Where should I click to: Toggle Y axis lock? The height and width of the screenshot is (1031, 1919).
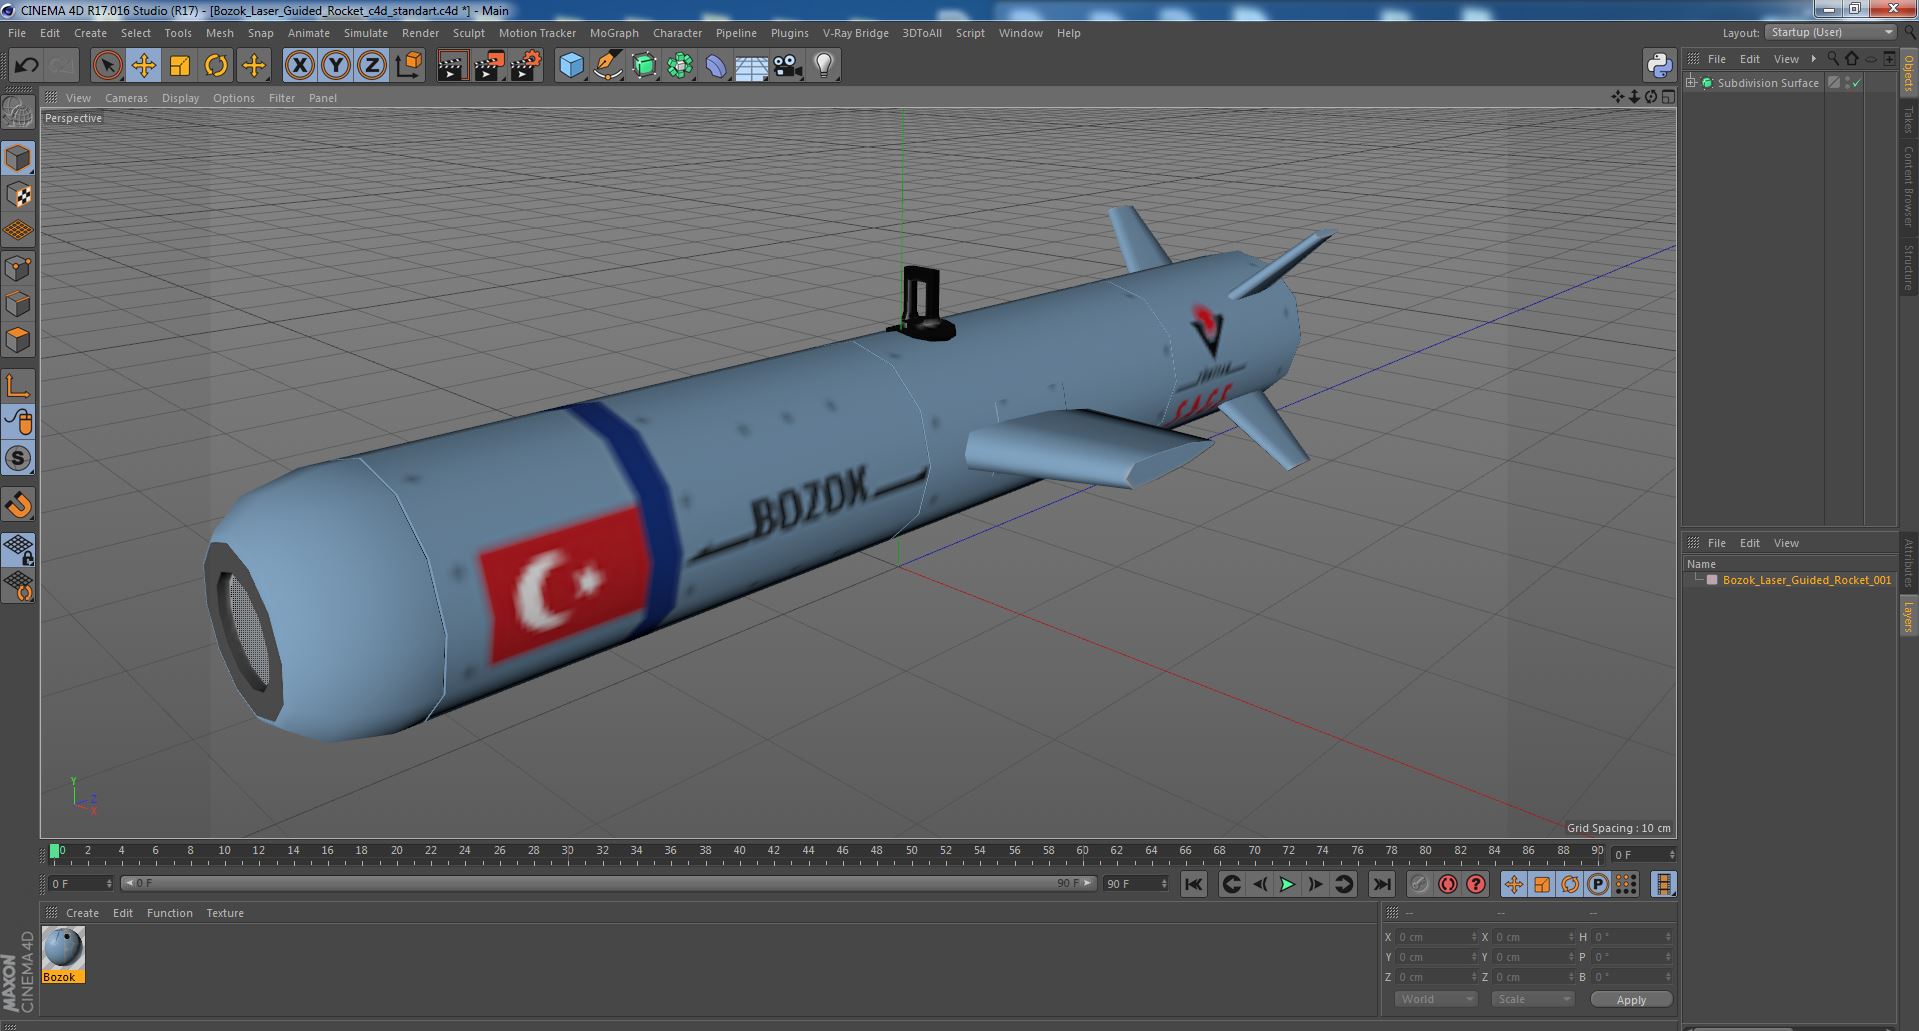[336, 66]
